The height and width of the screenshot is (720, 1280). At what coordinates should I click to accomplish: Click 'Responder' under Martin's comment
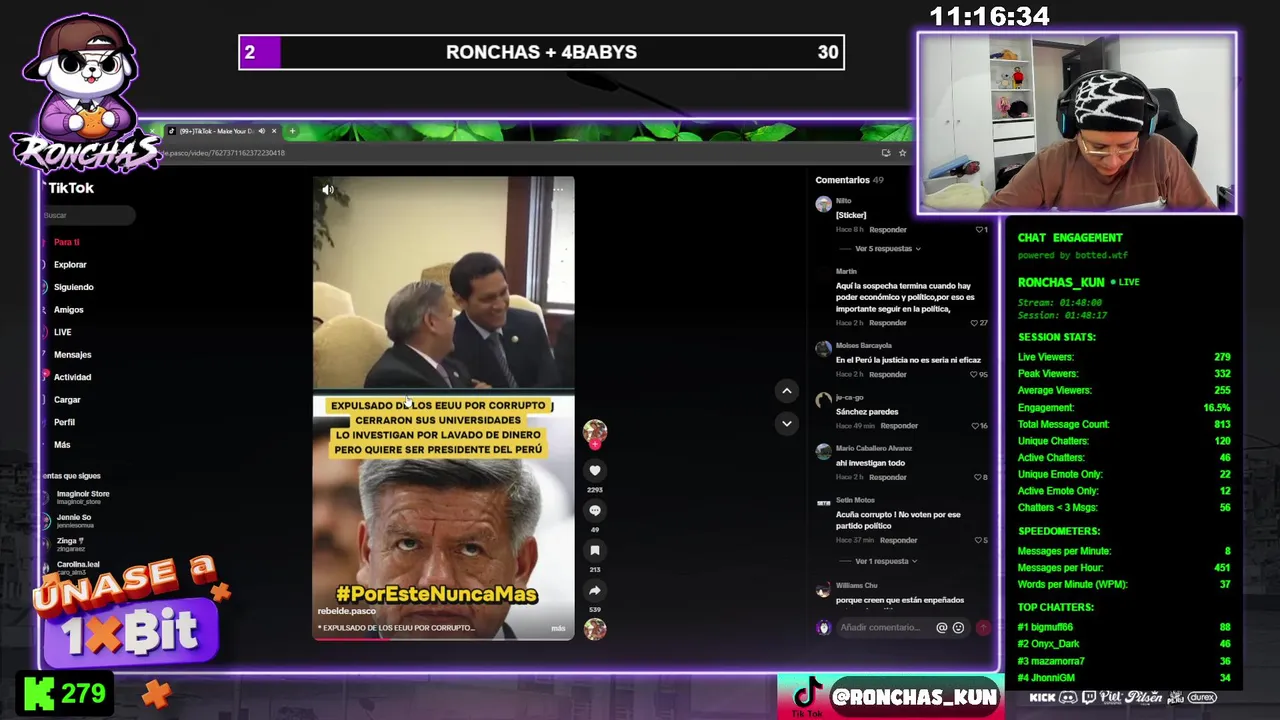888,323
